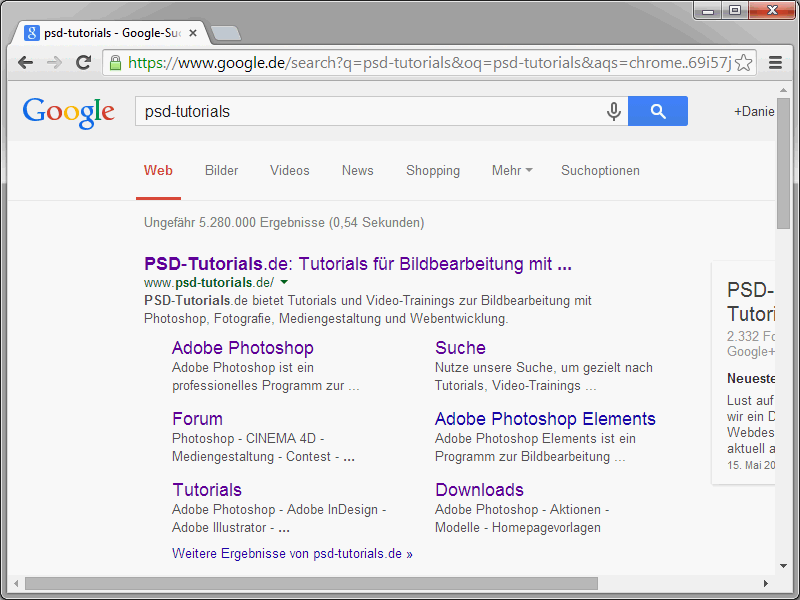
Task: Click the horizontal scrollbar left arrow
Action: tap(16, 583)
